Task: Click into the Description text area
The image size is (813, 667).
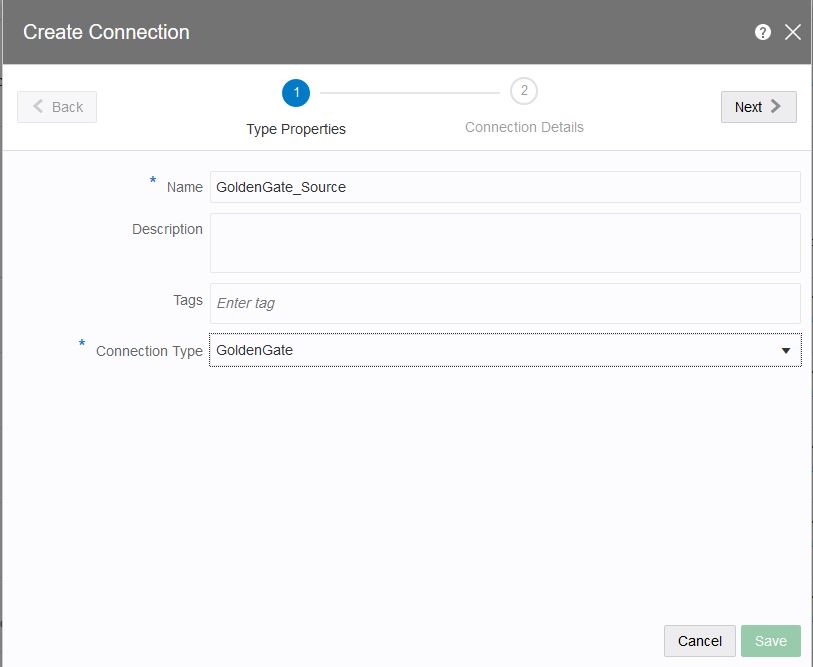Action: (x=505, y=243)
